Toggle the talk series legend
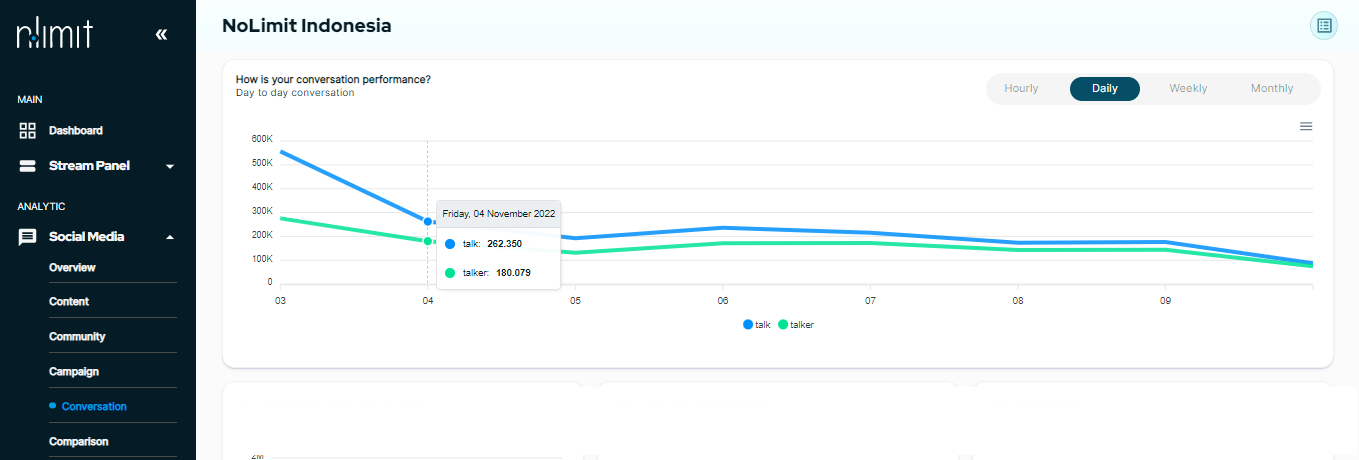The image size is (1359, 460). click(x=757, y=325)
